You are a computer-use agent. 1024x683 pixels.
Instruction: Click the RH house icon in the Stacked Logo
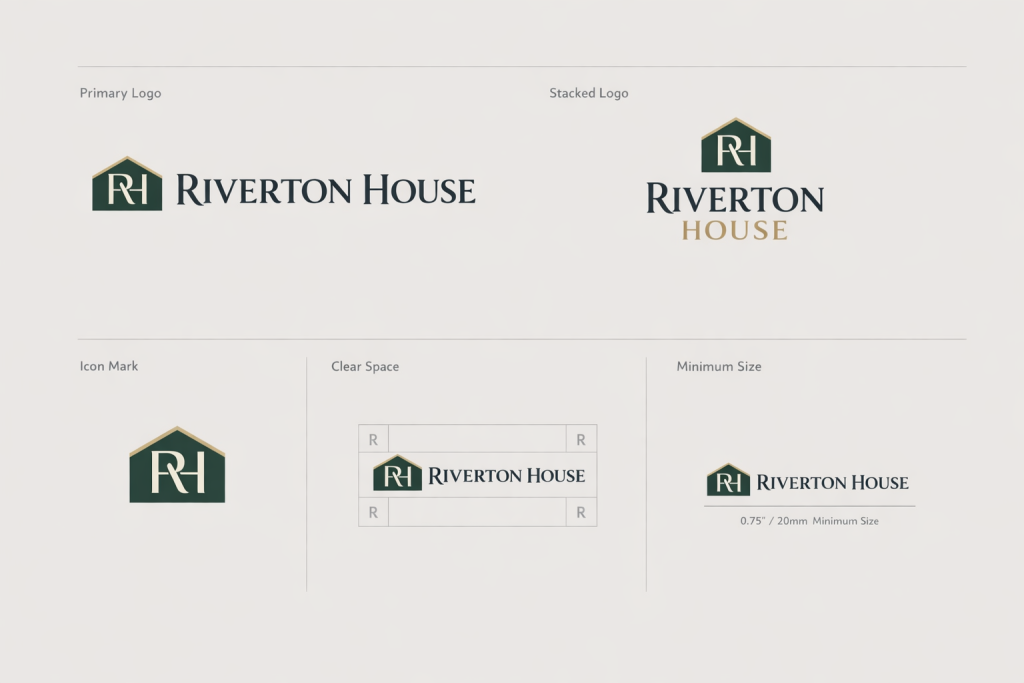(x=736, y=147)
